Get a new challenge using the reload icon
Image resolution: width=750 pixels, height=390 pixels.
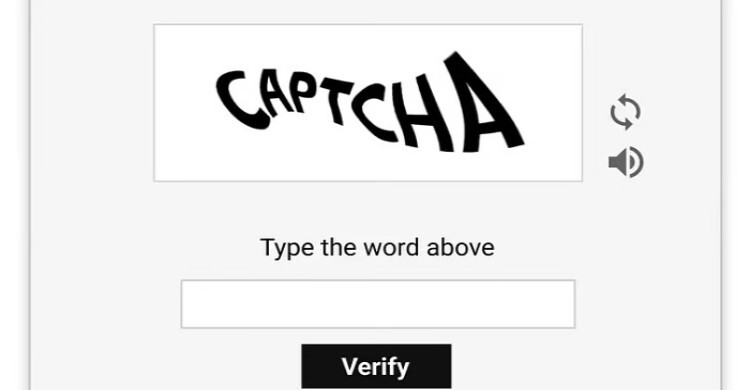point(625,111)
